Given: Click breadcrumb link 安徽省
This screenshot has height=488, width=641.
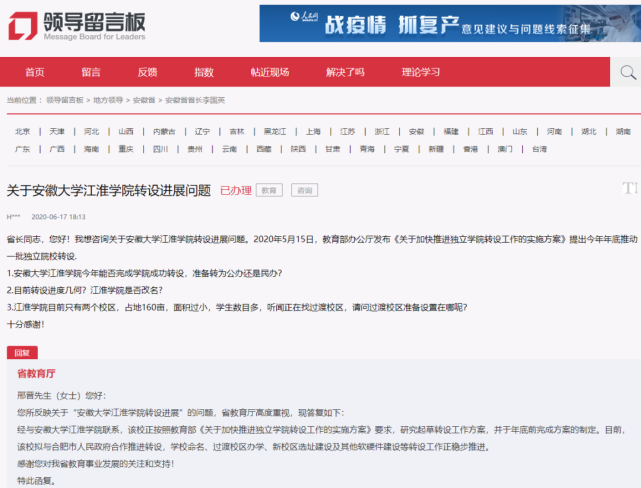Looking at the screenshot, I should point(144,100).
